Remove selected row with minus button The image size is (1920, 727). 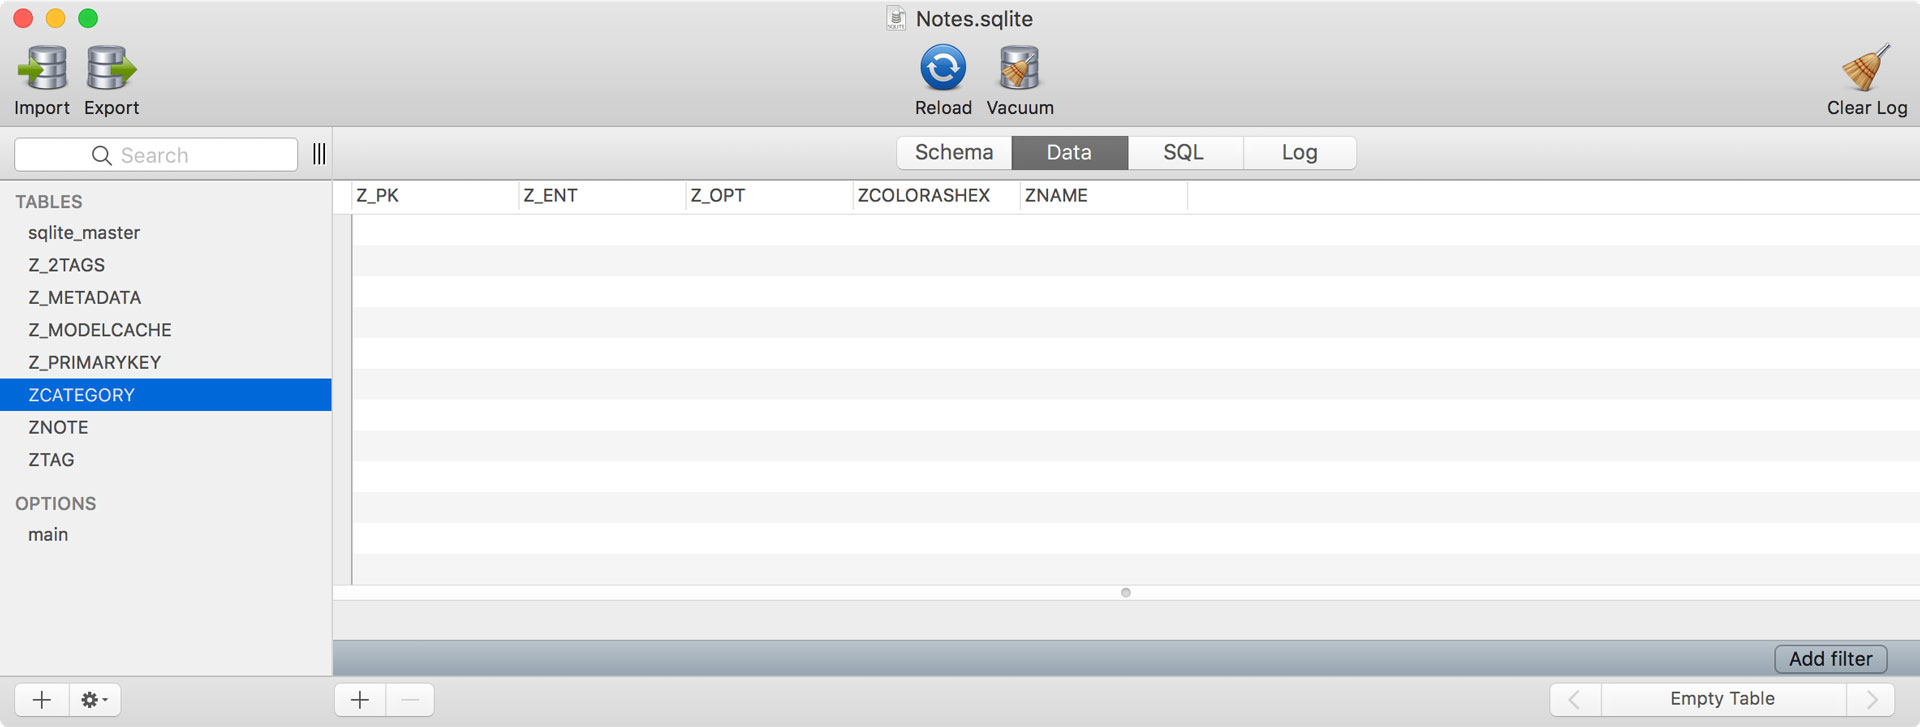point(410,700)
